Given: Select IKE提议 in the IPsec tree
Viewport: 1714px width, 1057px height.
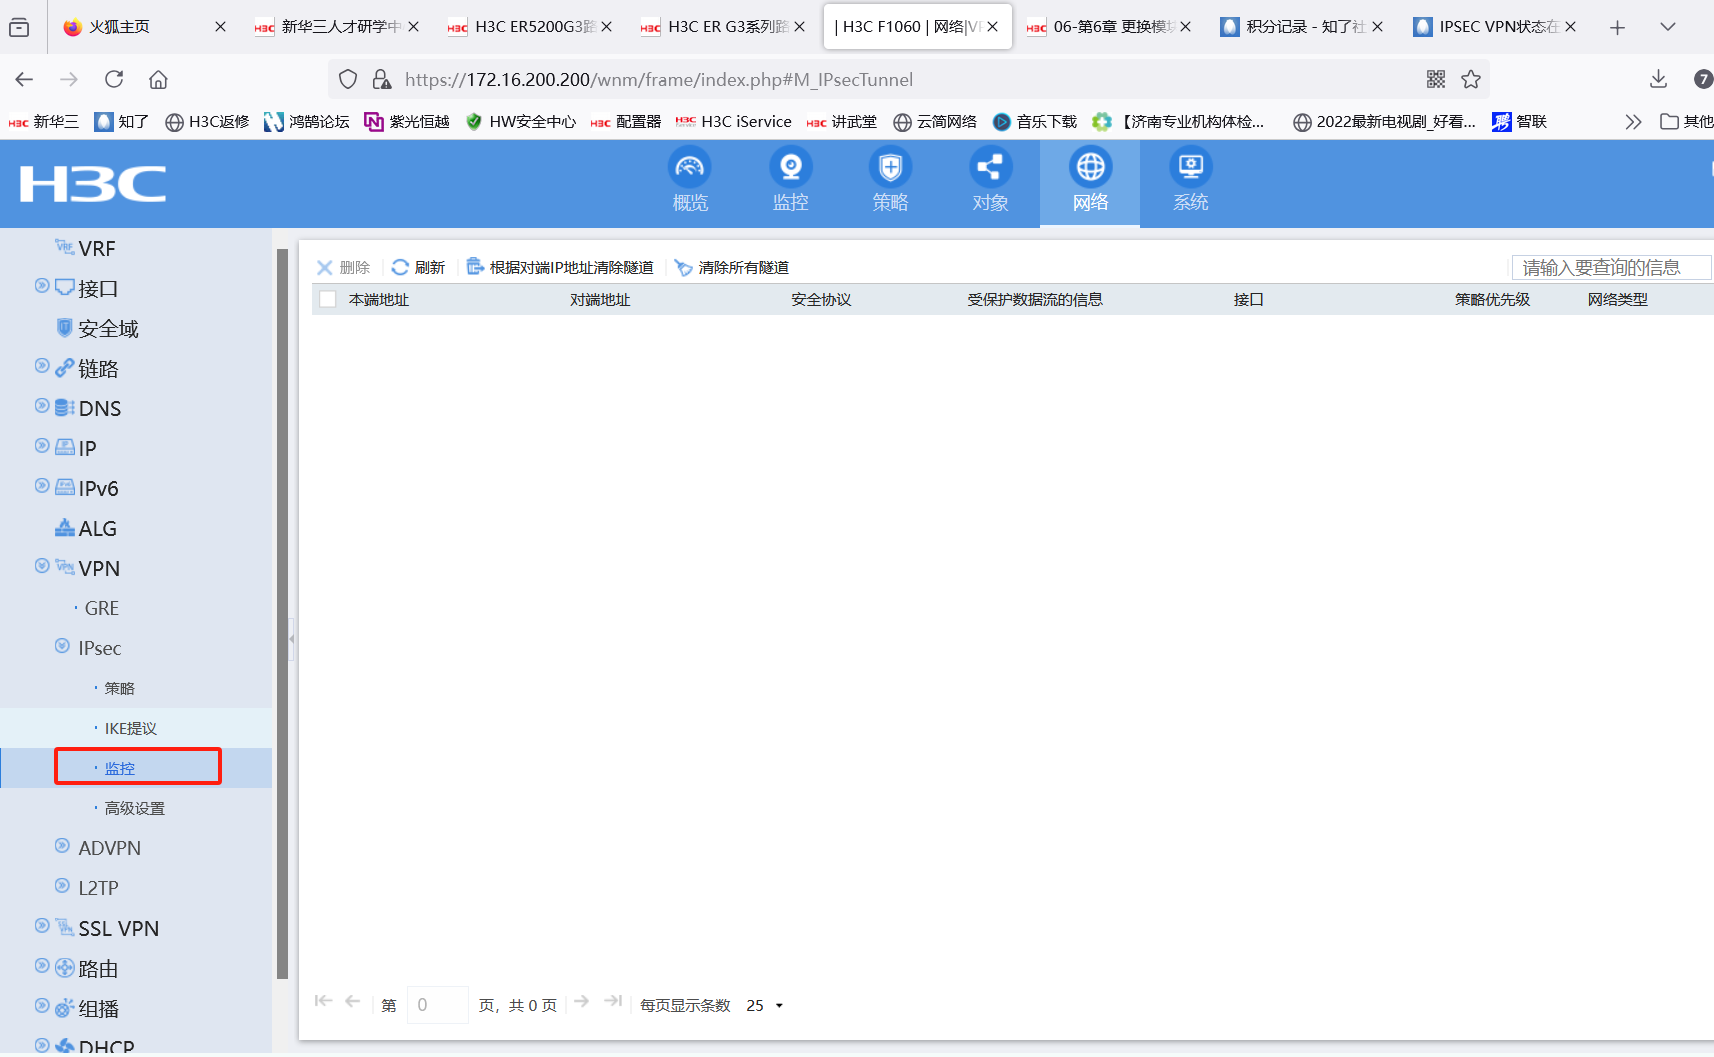Looking at the screenshot, I should click(x=131, y=728).
